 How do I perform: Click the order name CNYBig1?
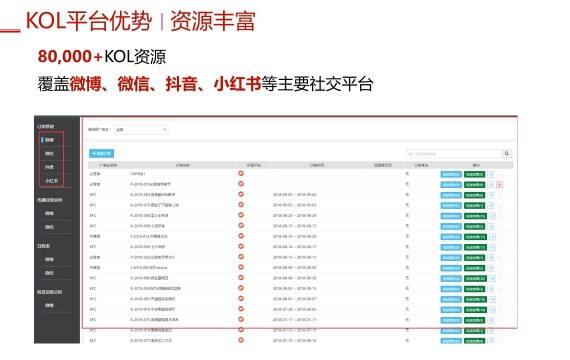tap(138, 174)
